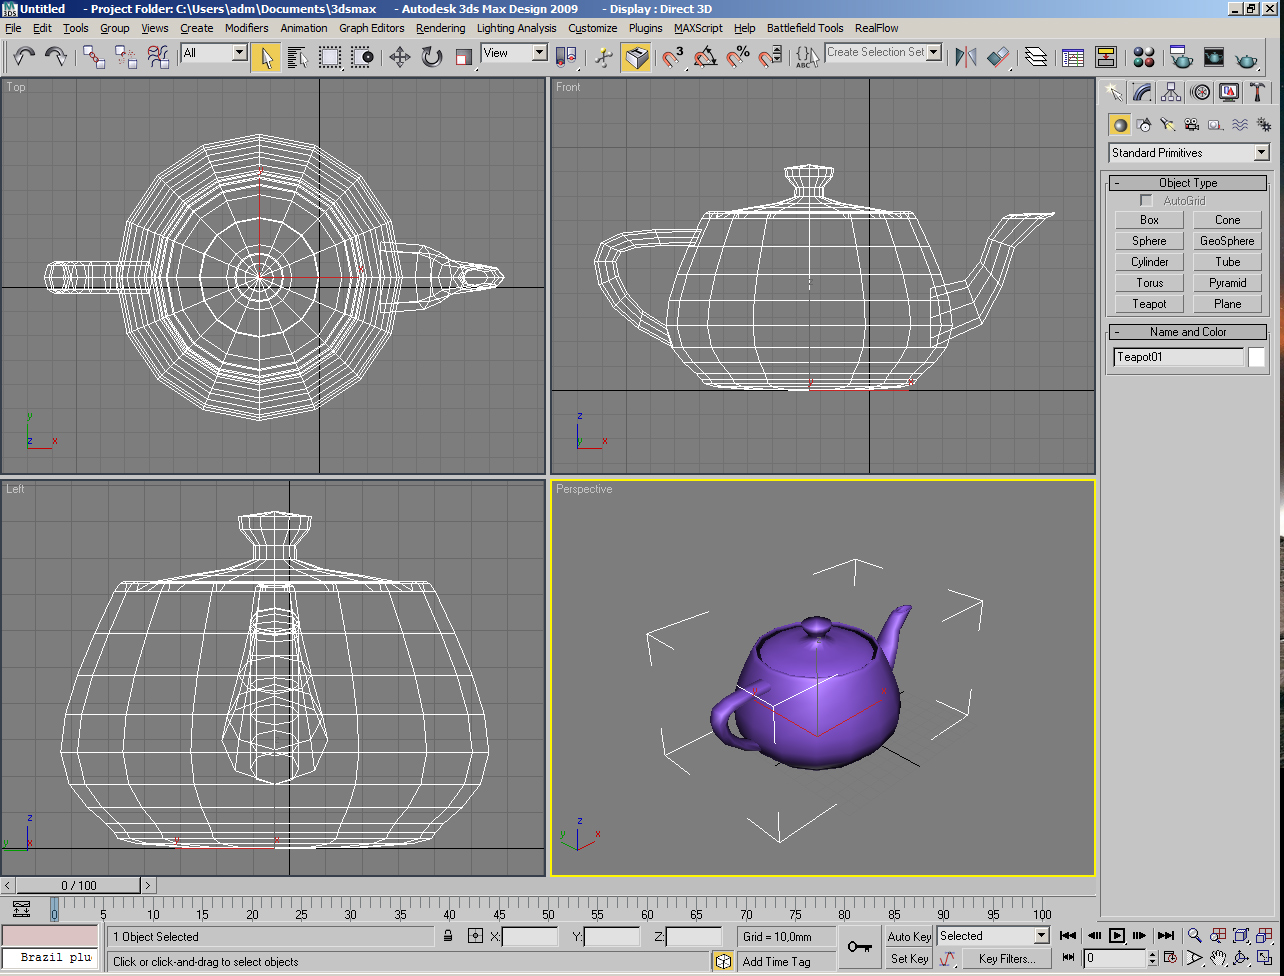1284x976 pixels.
Task: Toggle the selection lock padlock
Action: (x=448, y=937)
